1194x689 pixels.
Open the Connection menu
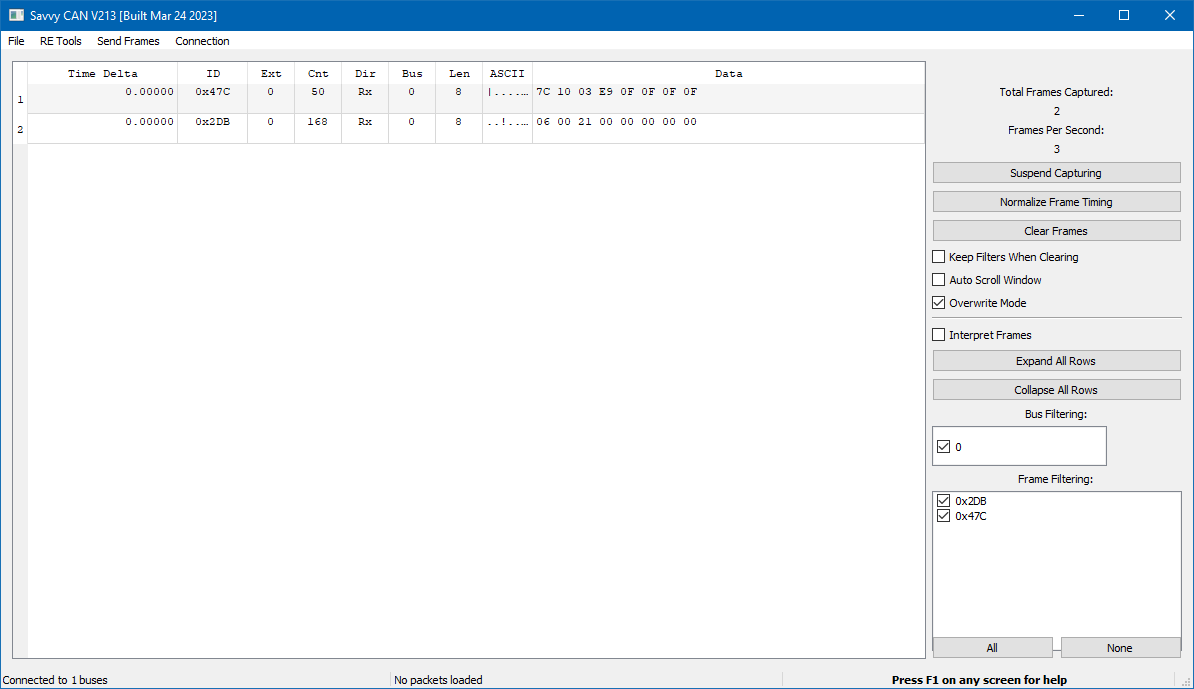(x=202, y=41)
